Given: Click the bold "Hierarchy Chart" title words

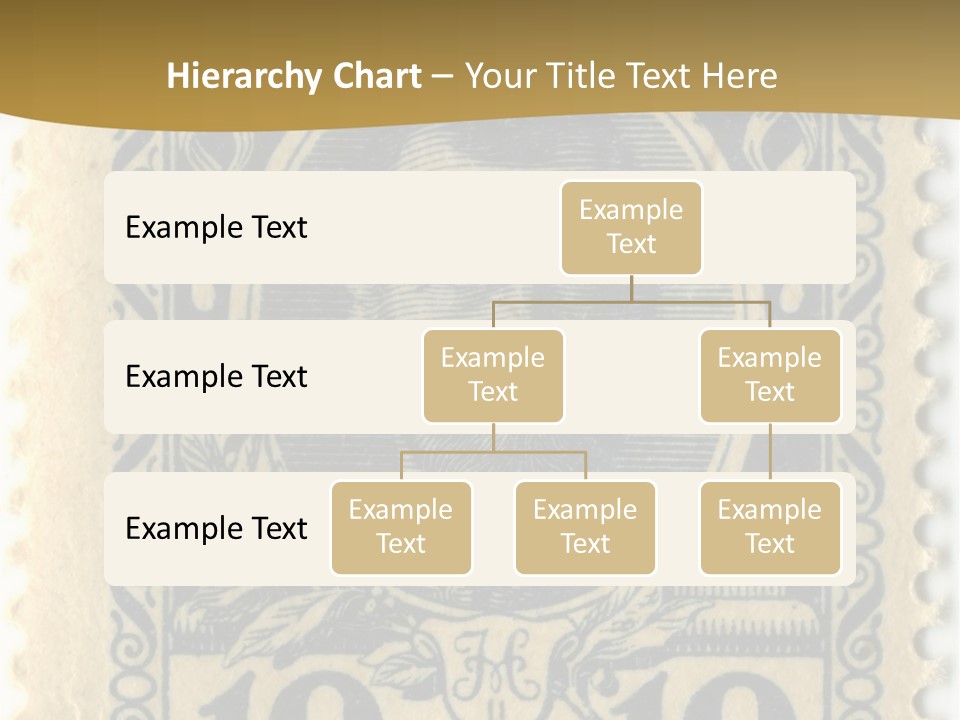Looking at the screenshot, I should click(293, 76).
